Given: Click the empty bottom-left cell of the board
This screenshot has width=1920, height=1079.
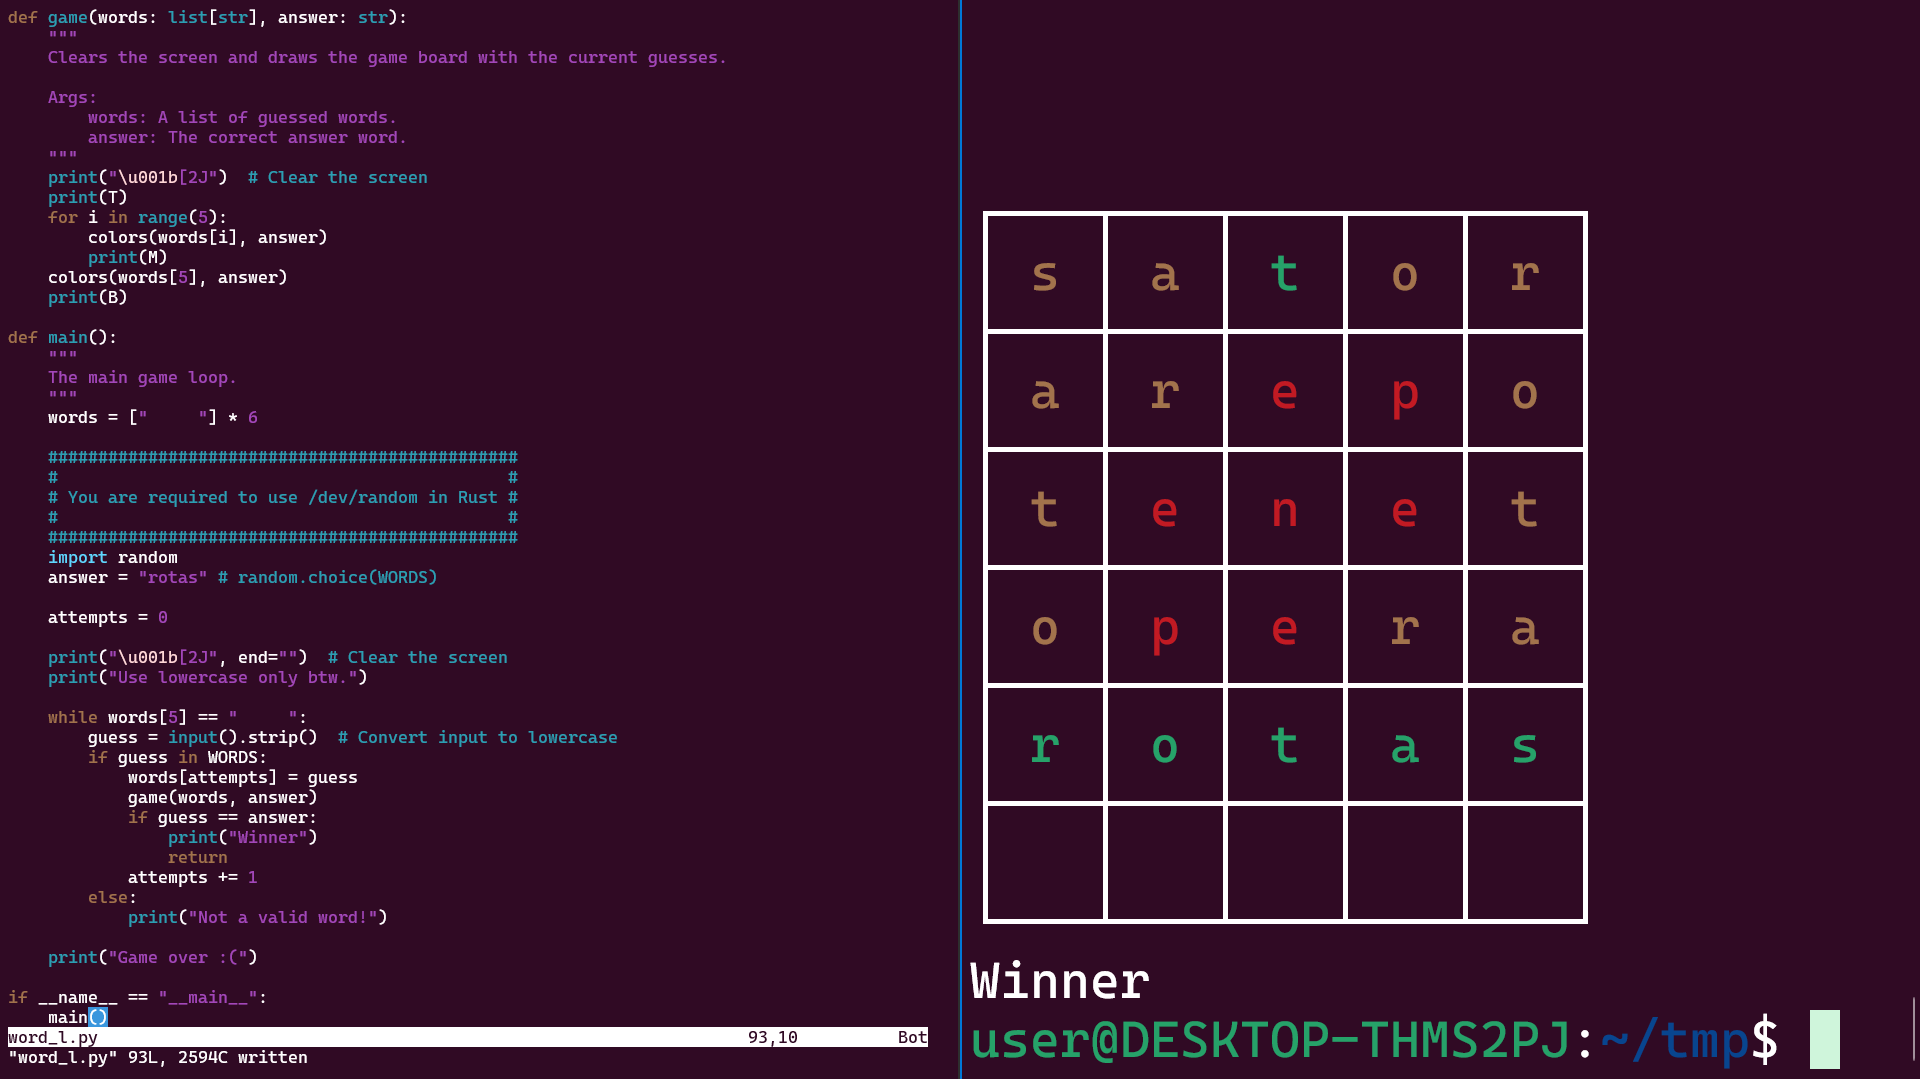Looking at the screenshot, I should (1045, 862).
